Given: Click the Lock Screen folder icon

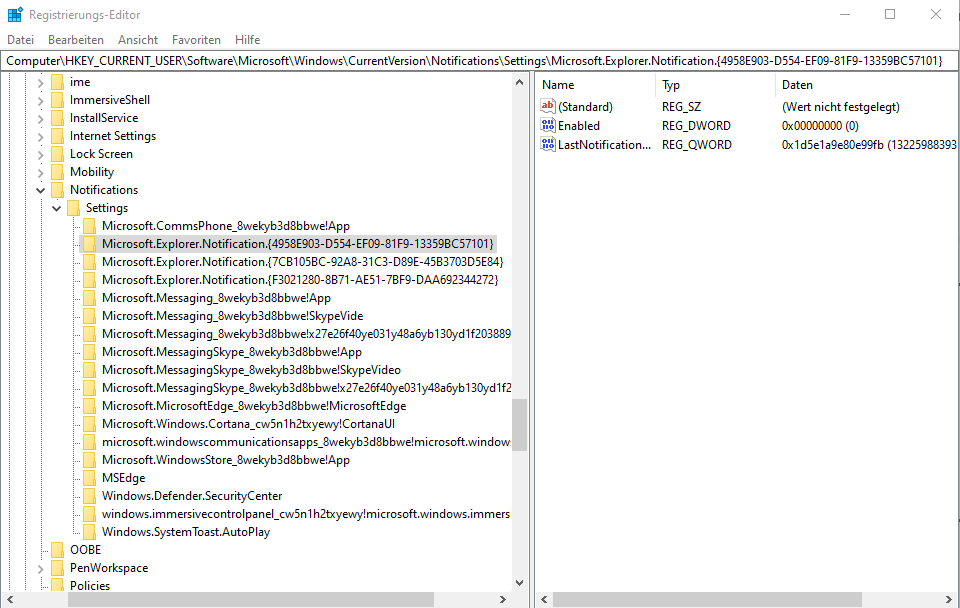Looking at the screenshot, I should tap(58, 154).
